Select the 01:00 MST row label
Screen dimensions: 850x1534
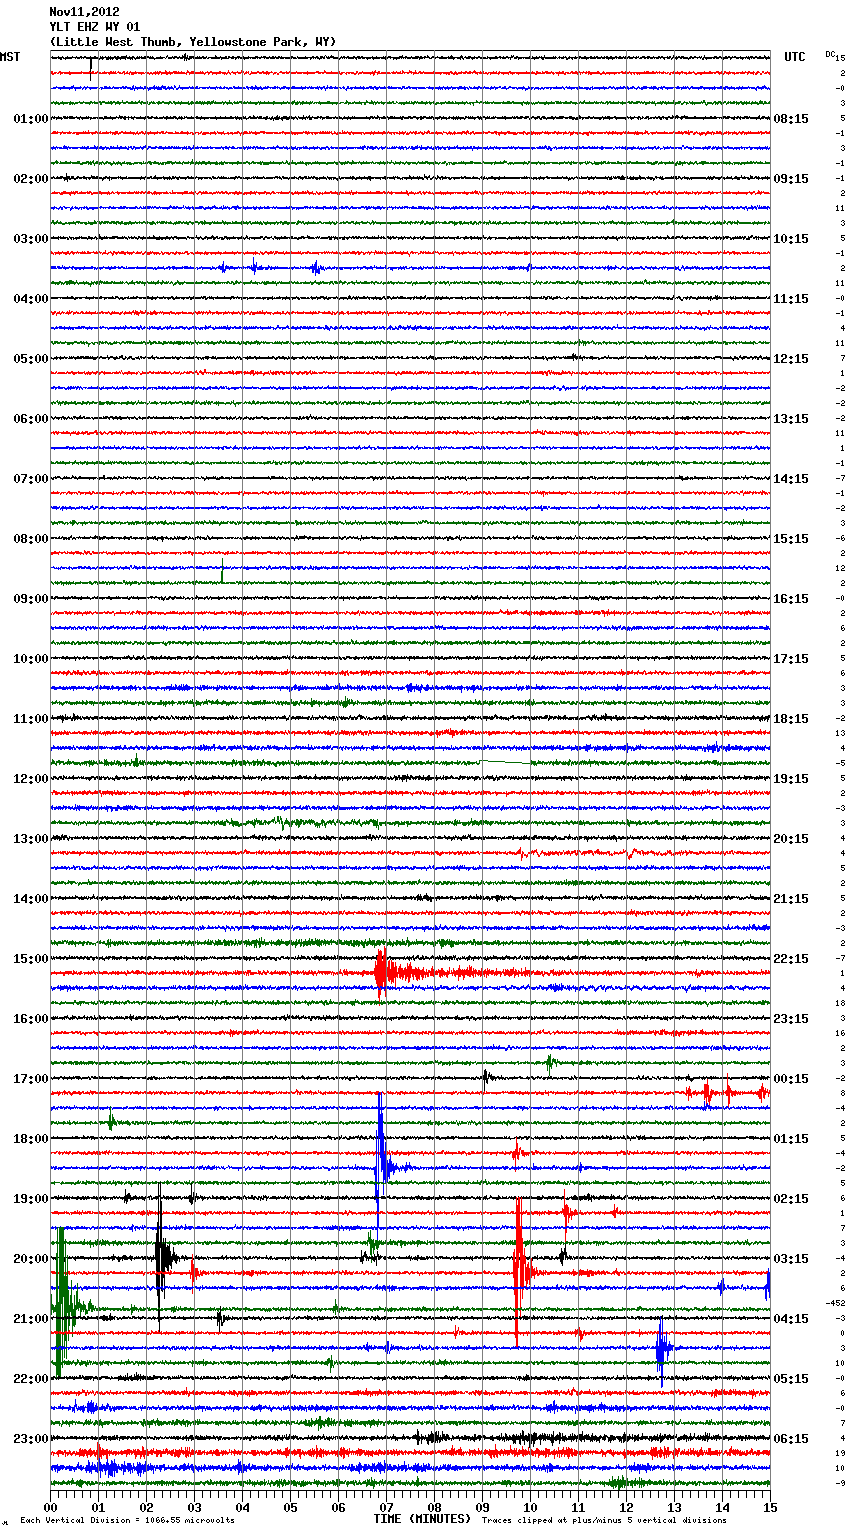(30, 119)
